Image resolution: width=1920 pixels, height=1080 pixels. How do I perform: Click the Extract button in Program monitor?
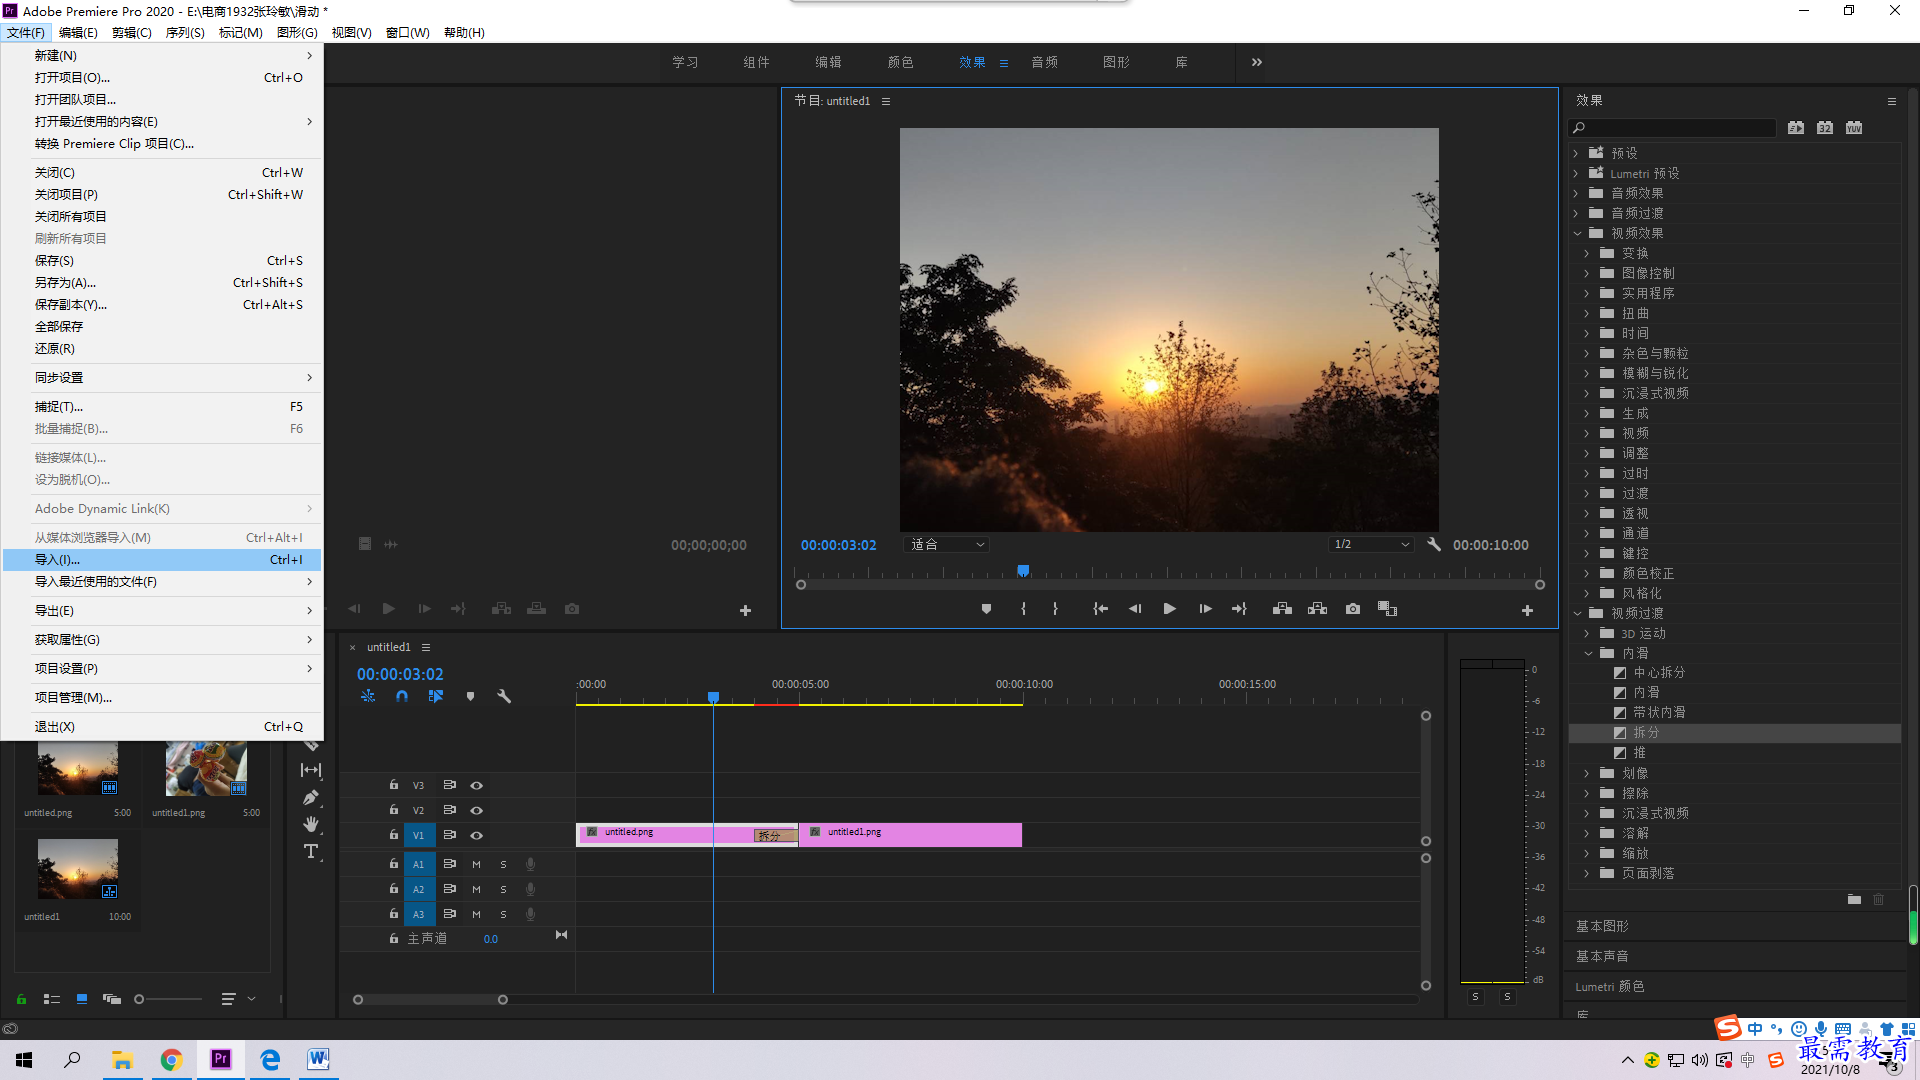click(1317, 609)
